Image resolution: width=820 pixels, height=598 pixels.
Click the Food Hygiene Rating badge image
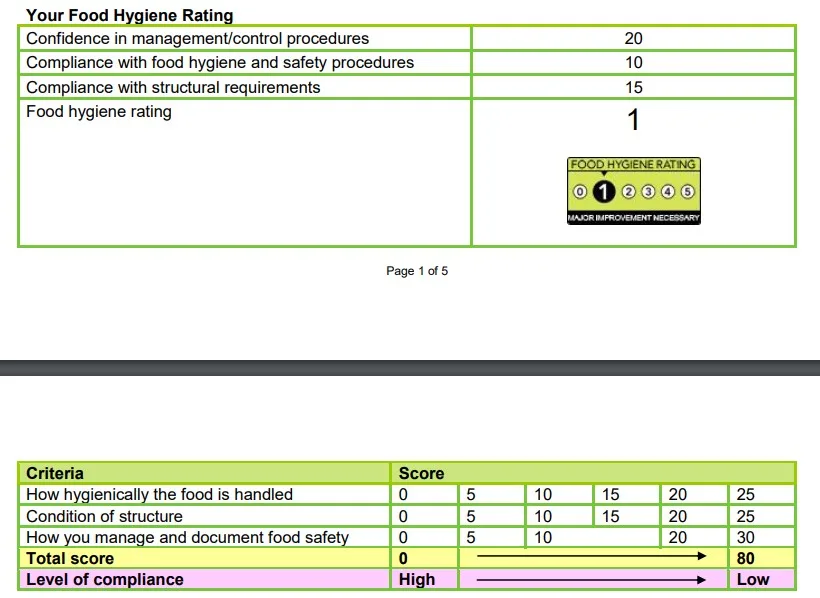tap(634, 191)
